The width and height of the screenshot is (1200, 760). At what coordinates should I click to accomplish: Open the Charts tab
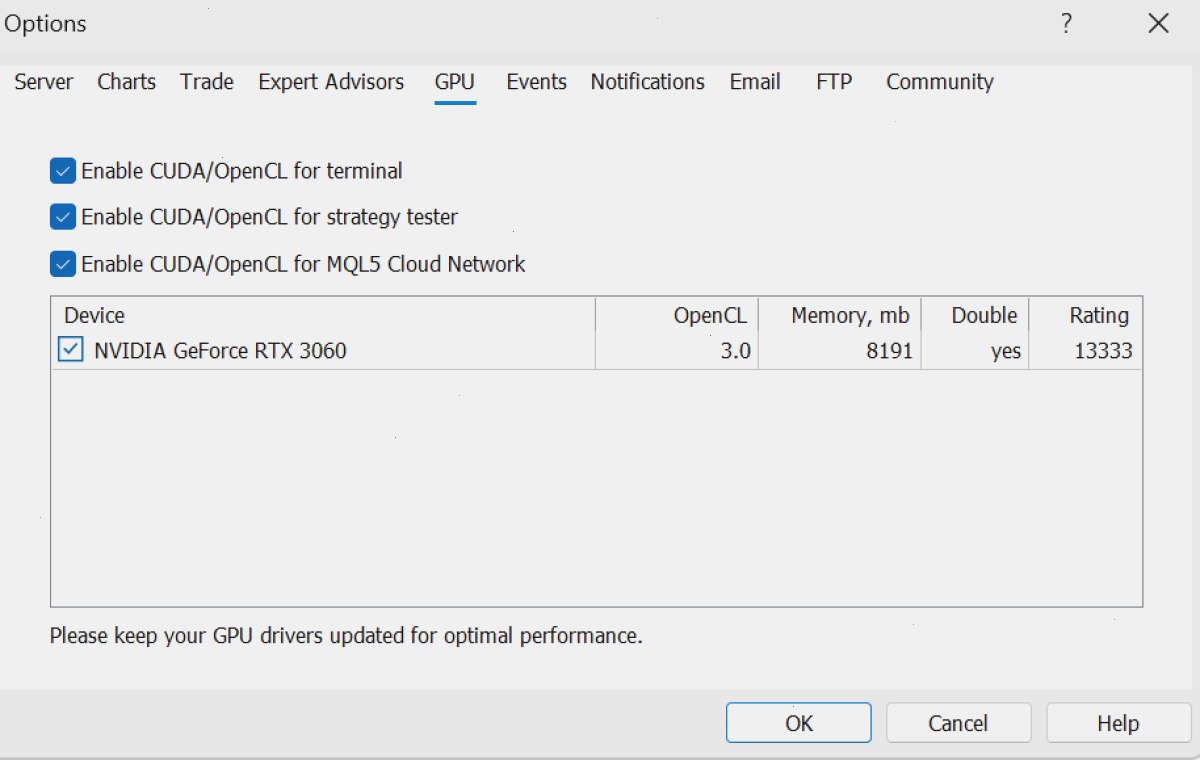point(126,82)
